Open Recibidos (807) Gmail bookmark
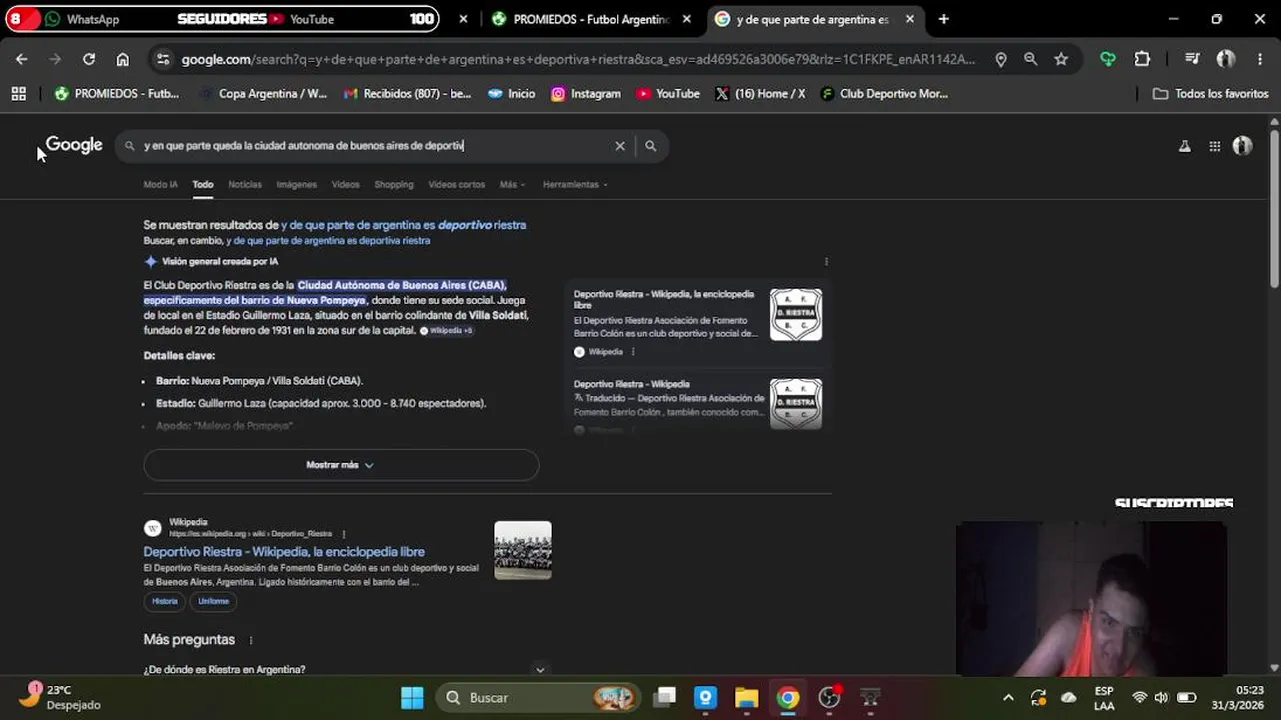This screenshot has width=1281, height=720. (x=407, y=94)
